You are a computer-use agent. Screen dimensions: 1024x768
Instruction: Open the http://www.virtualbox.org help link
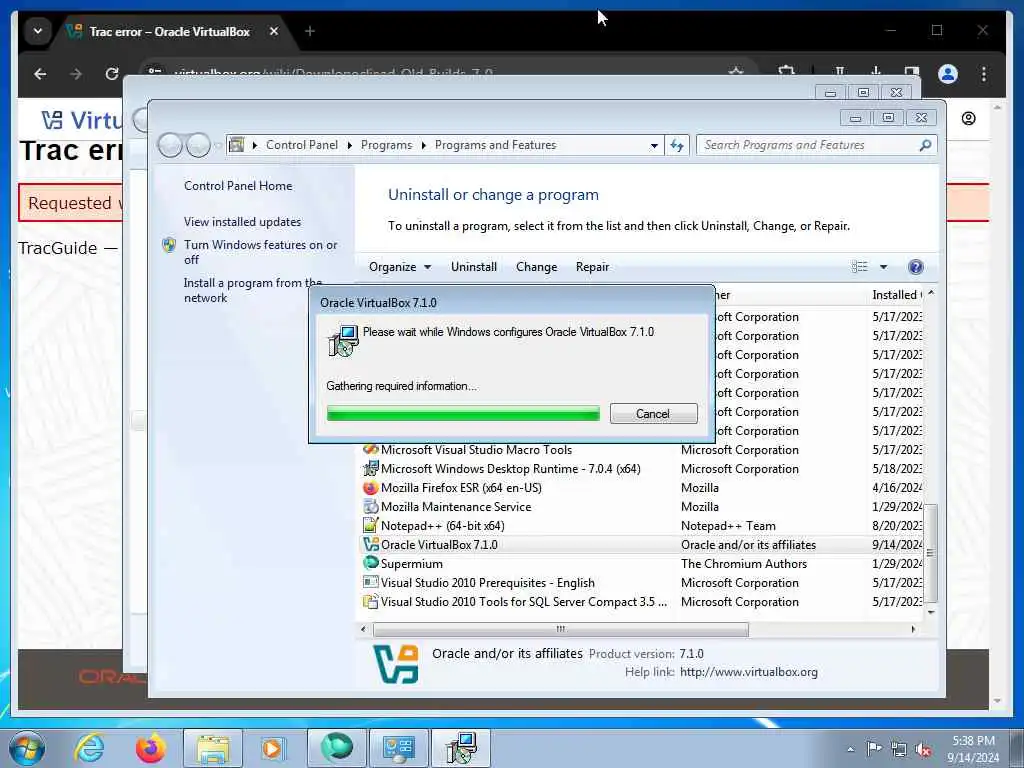pyautogui.click(x=748, y=671)
